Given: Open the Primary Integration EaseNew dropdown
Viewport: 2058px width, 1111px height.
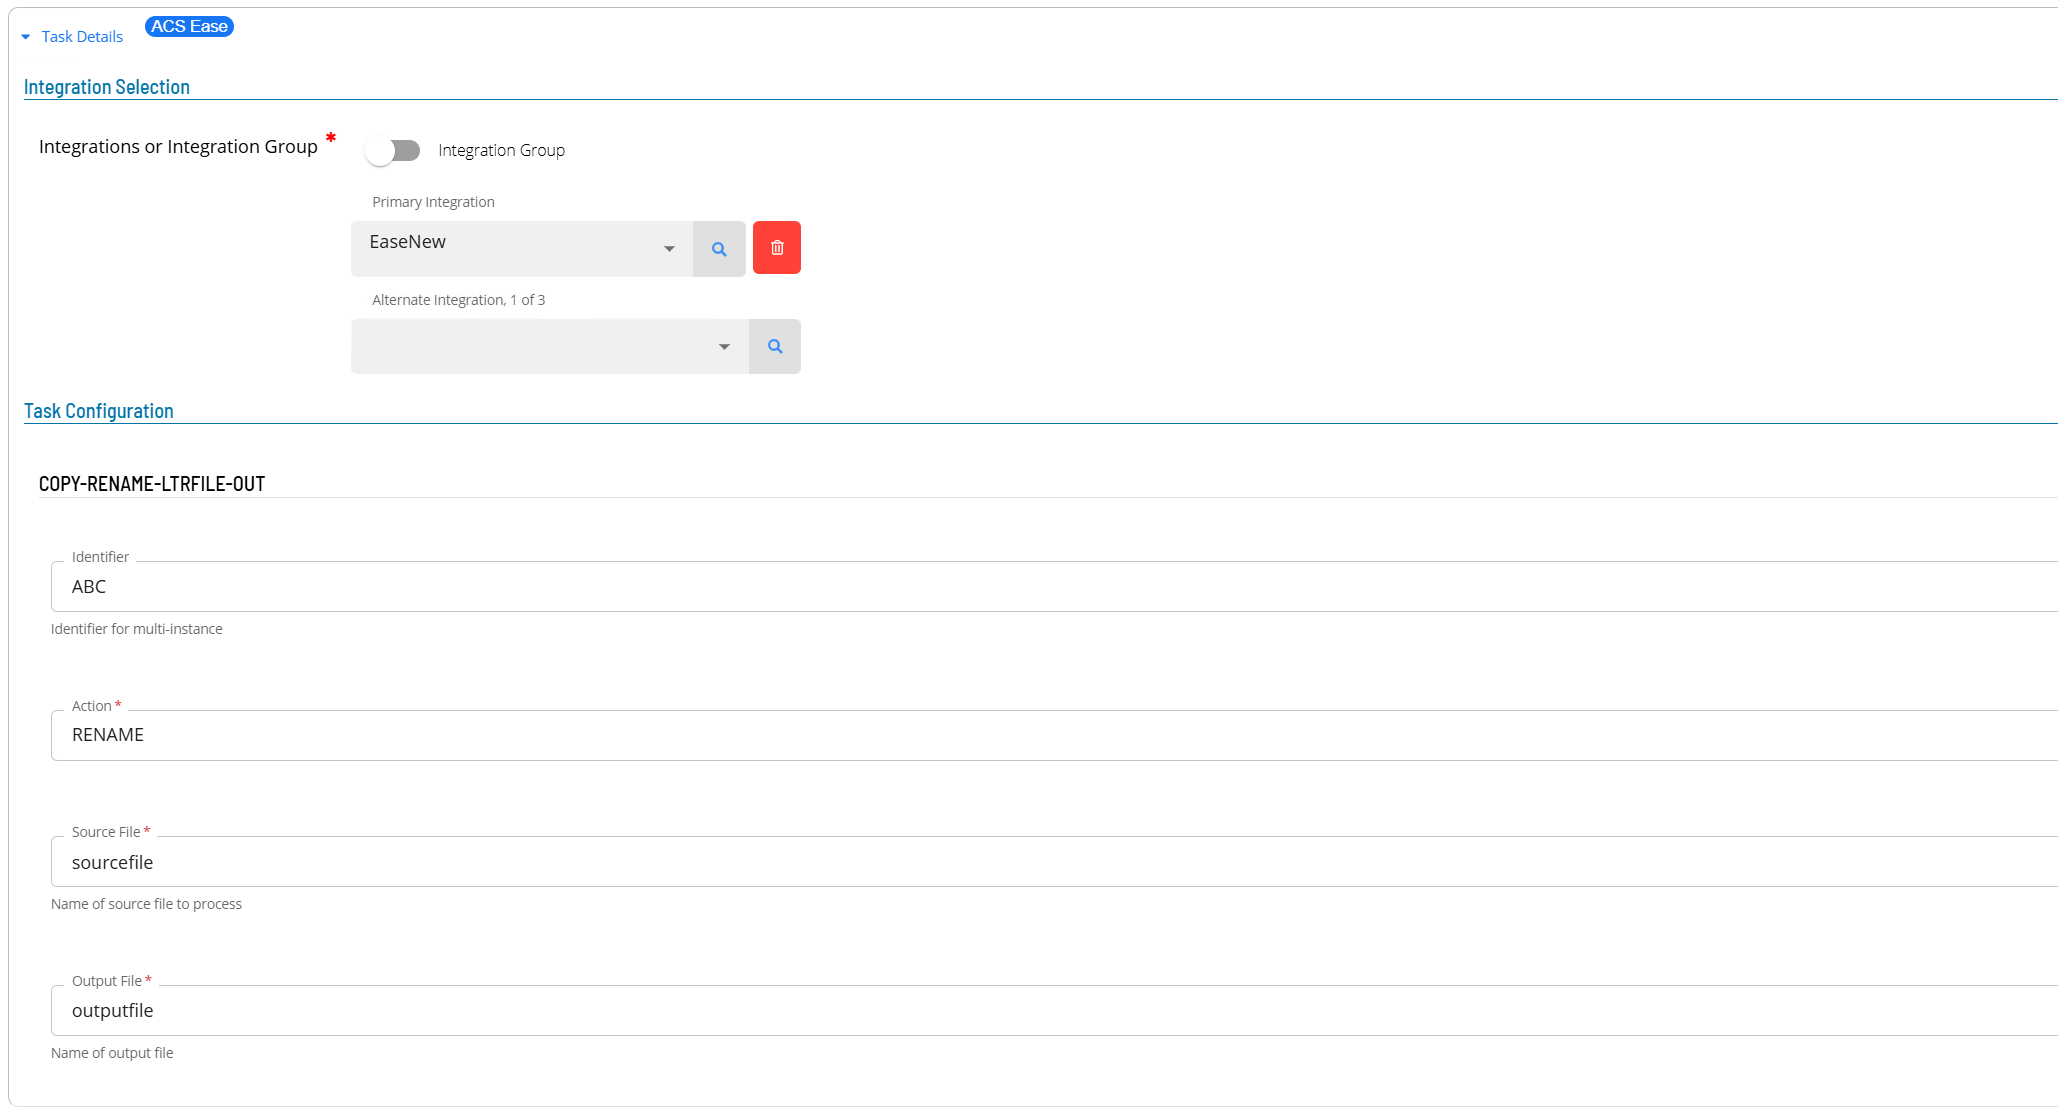Looking at the screenshot, I should 522,248.
